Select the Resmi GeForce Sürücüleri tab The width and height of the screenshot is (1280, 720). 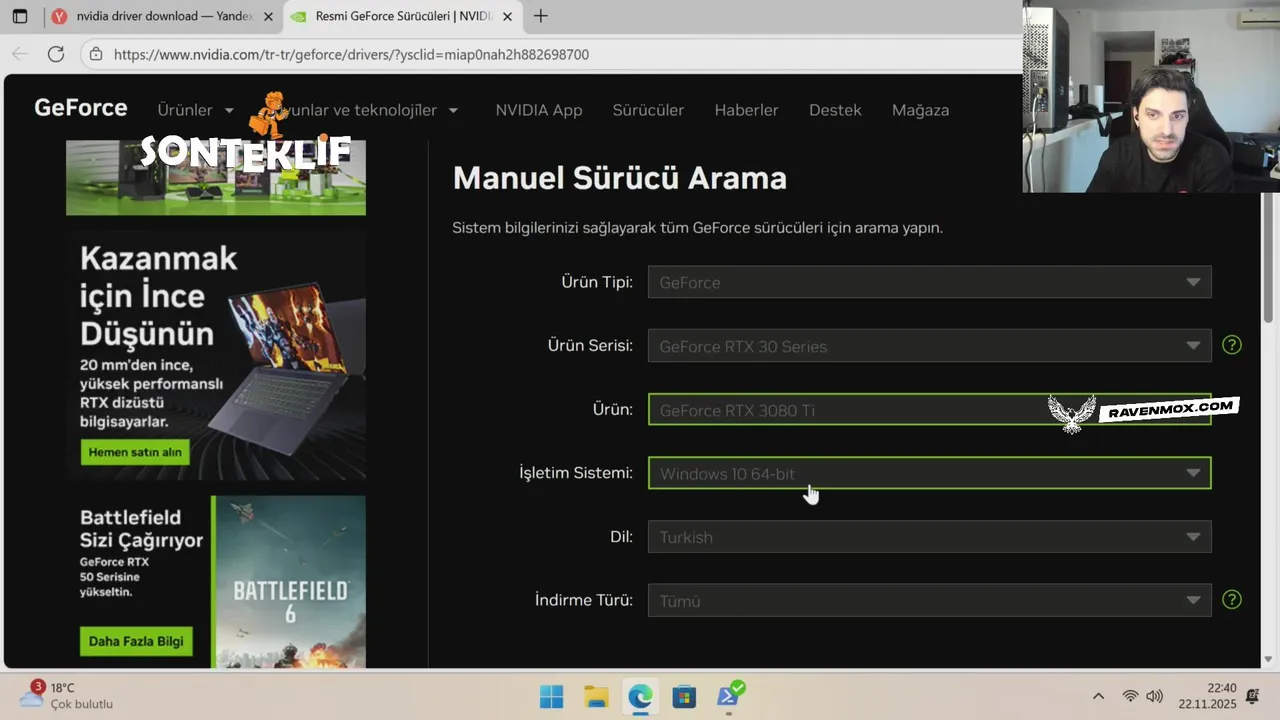(403, 16)
